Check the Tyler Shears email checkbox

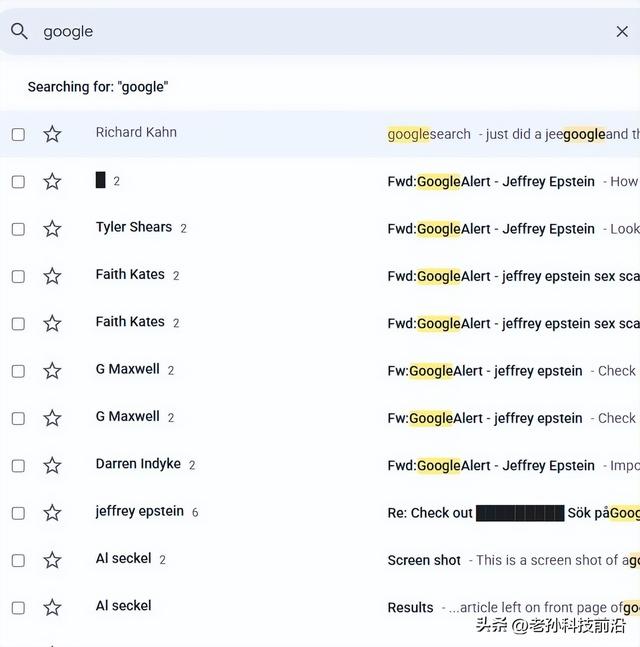tap(18, 229)
